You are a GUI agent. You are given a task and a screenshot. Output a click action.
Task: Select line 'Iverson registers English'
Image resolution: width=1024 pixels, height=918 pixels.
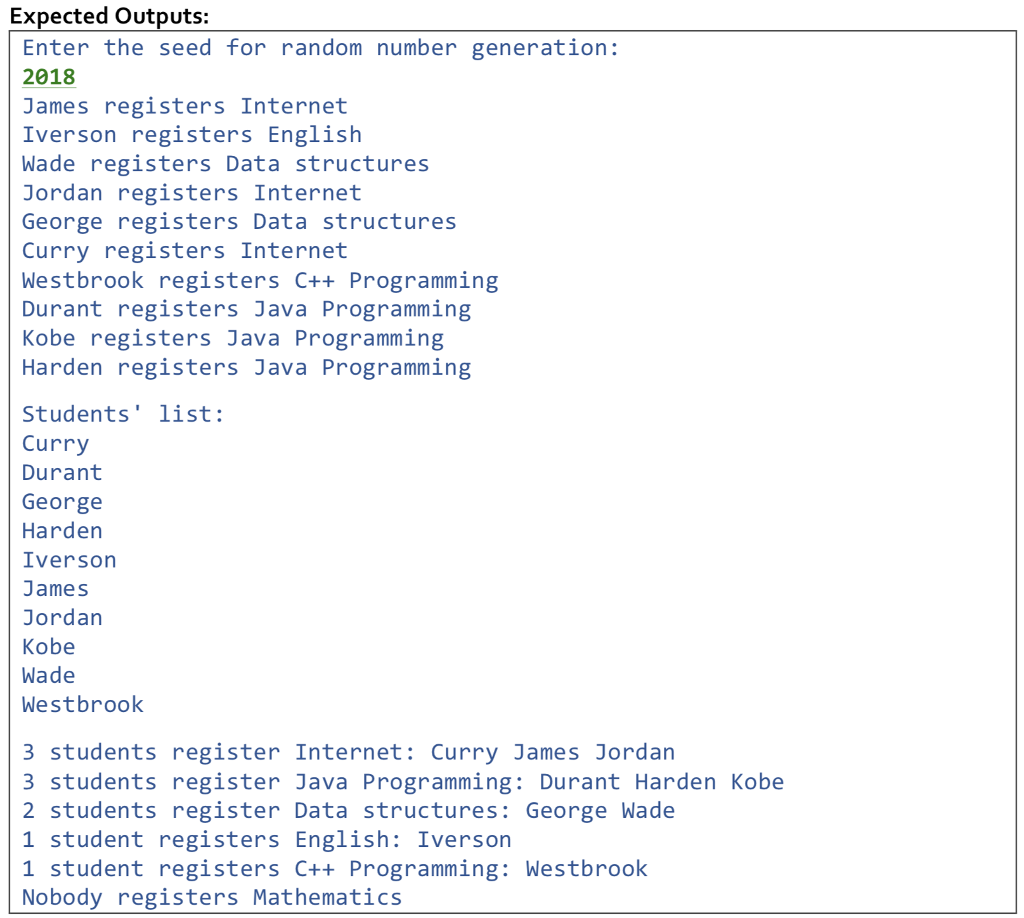point(192,135)
